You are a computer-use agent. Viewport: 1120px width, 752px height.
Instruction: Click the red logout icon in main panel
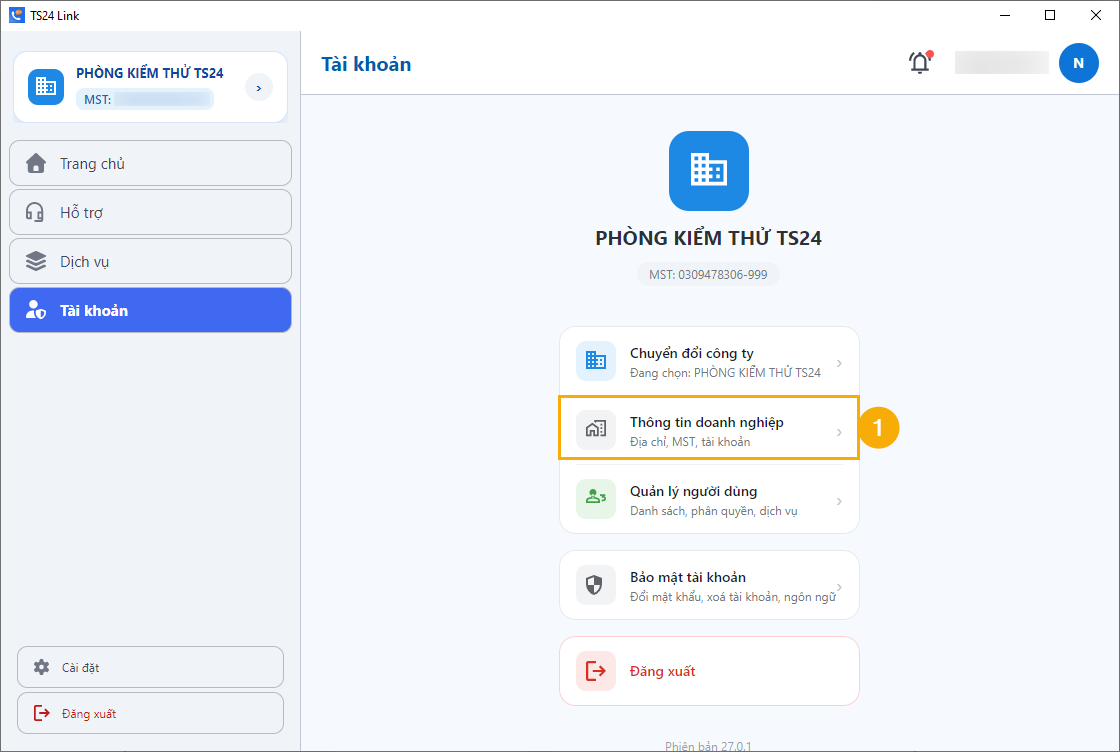596,671
